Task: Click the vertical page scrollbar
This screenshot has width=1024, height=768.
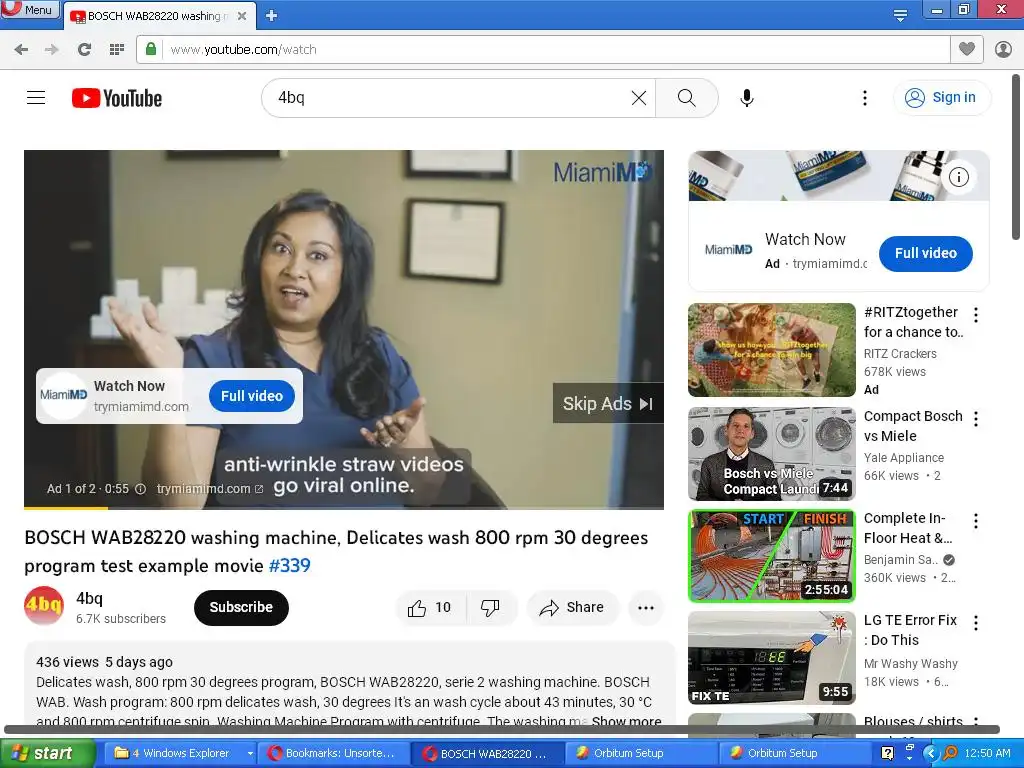Action: 1016,157
